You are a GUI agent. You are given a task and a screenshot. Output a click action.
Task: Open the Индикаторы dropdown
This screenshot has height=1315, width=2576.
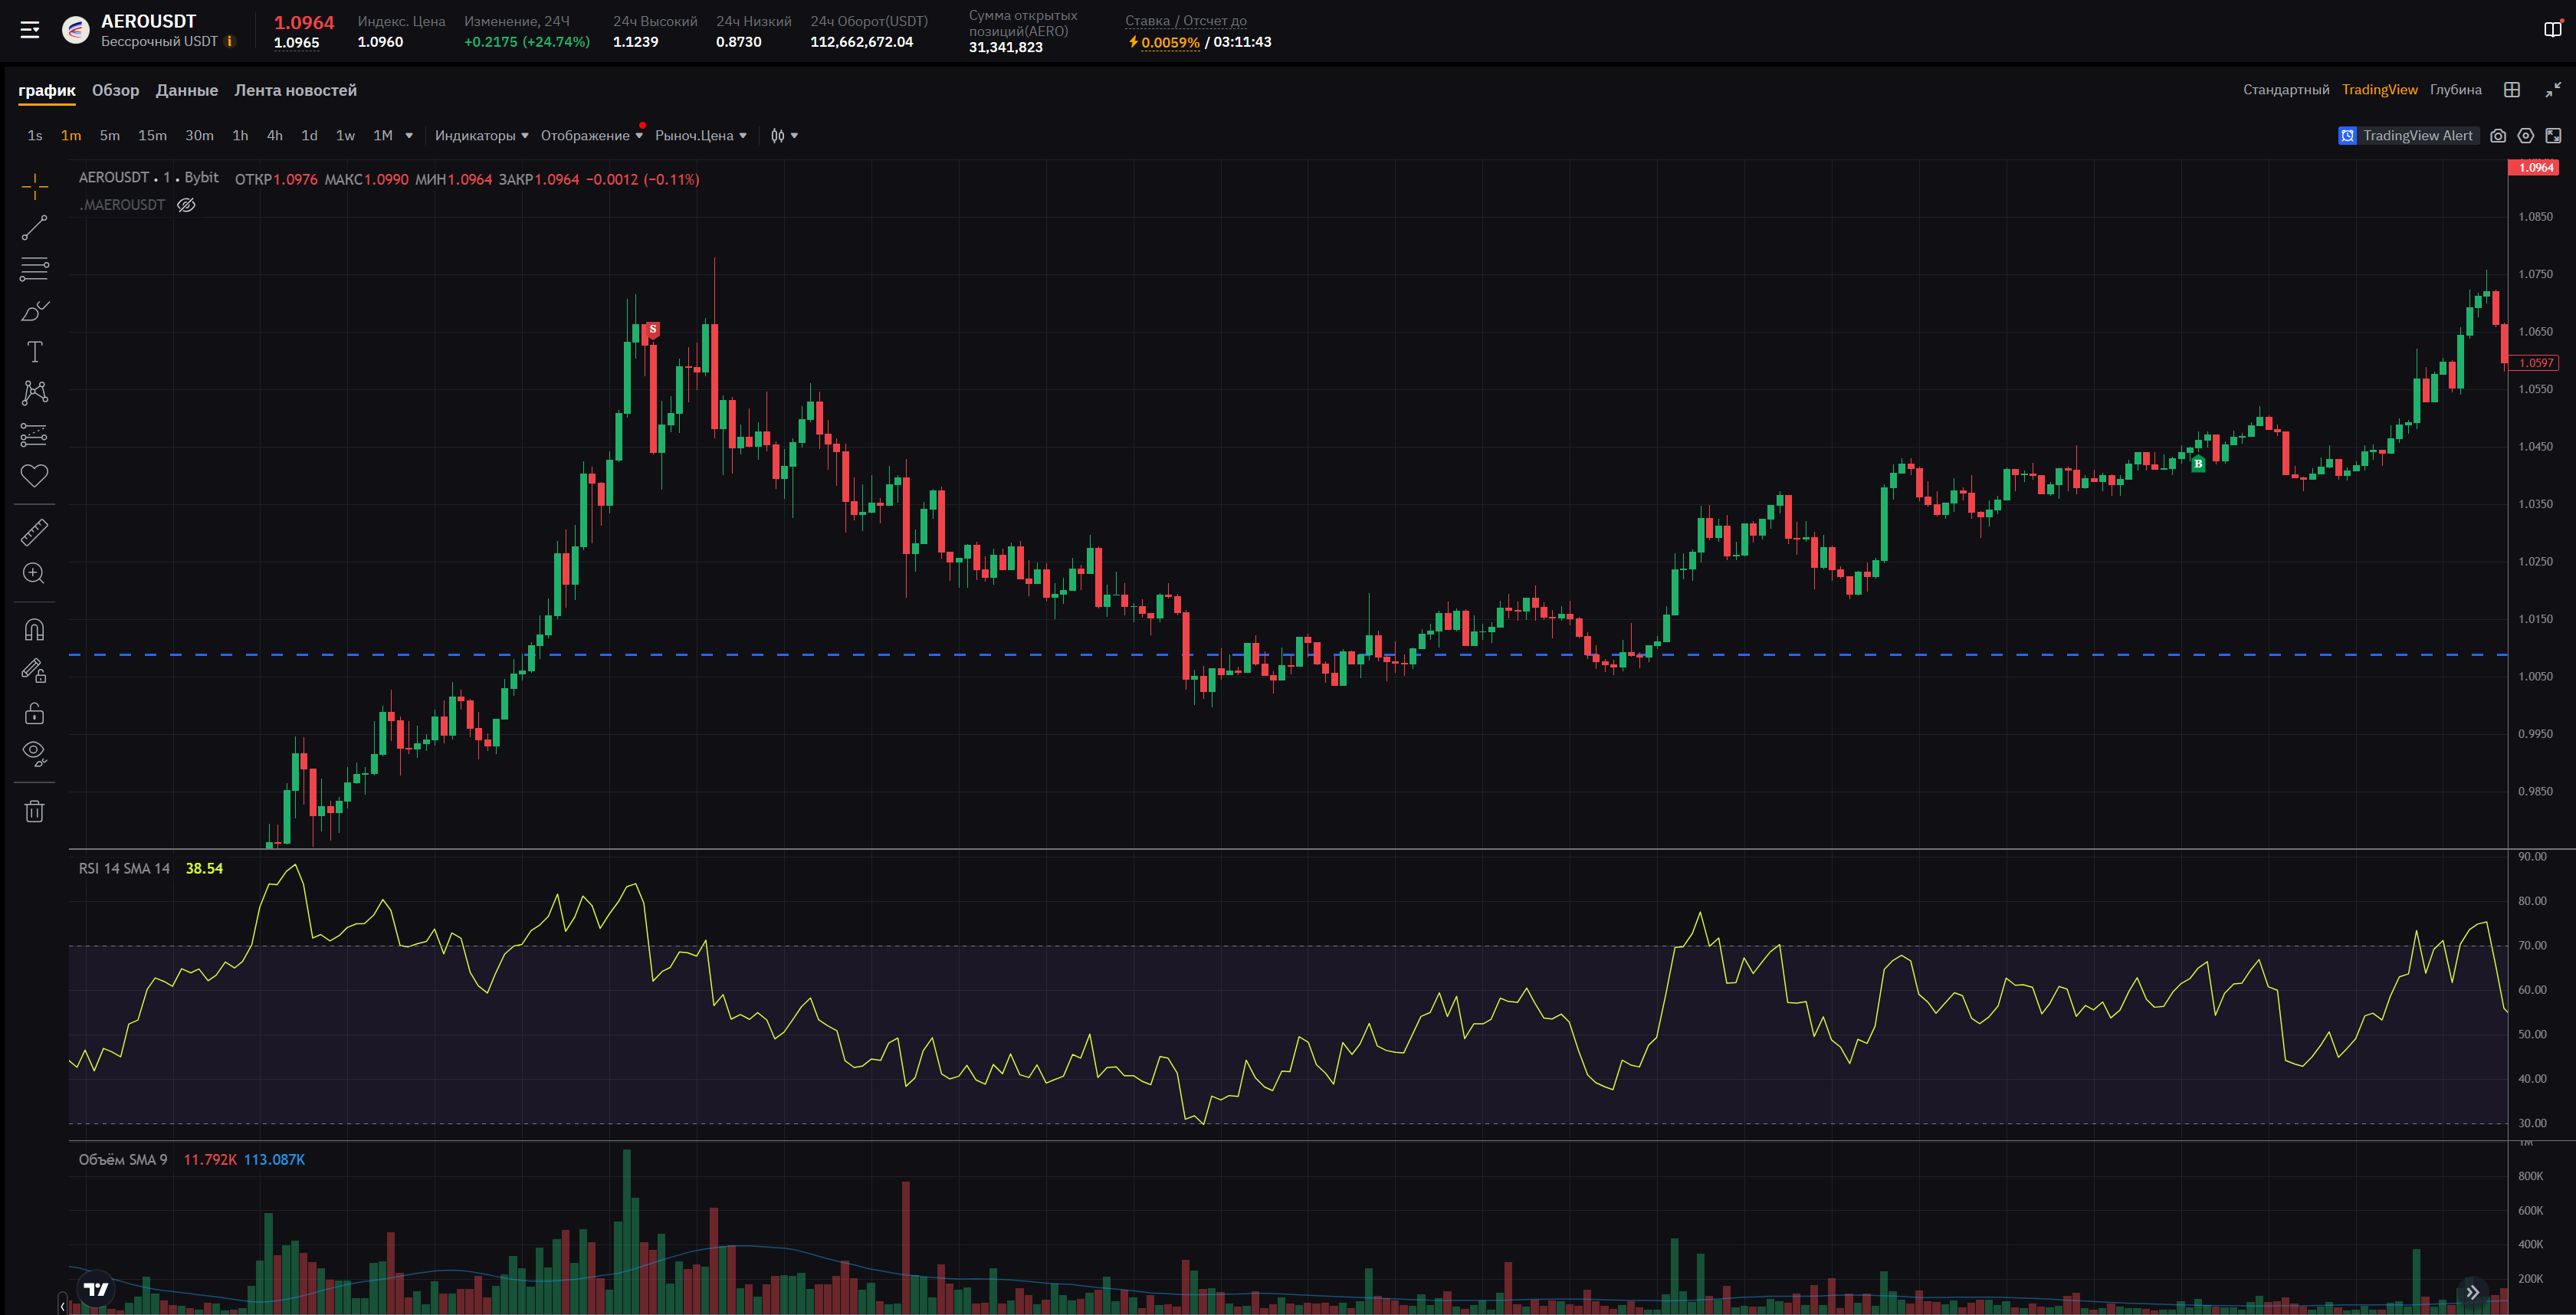click(481, 136)
